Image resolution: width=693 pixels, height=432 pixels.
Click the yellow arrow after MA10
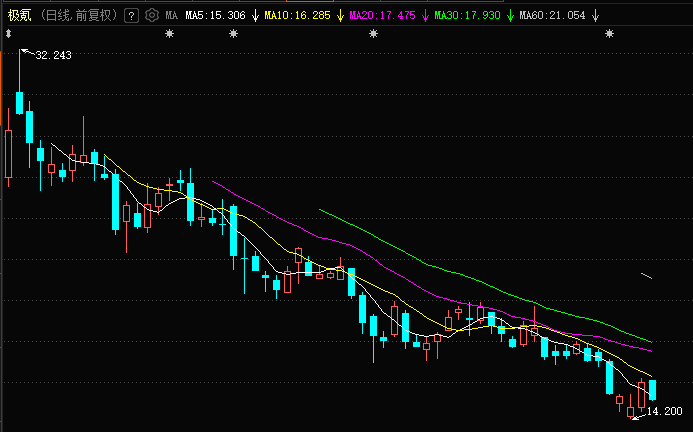point(340,16)
